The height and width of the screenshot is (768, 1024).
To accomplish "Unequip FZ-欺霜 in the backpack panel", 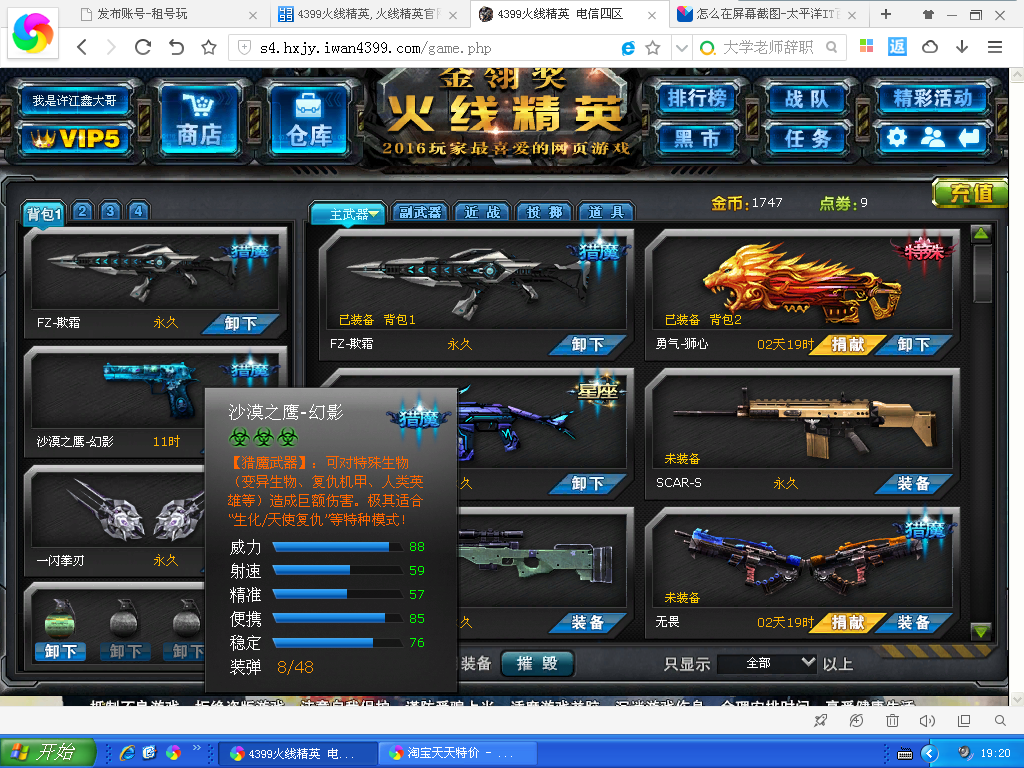I will (x=241, y=323).
